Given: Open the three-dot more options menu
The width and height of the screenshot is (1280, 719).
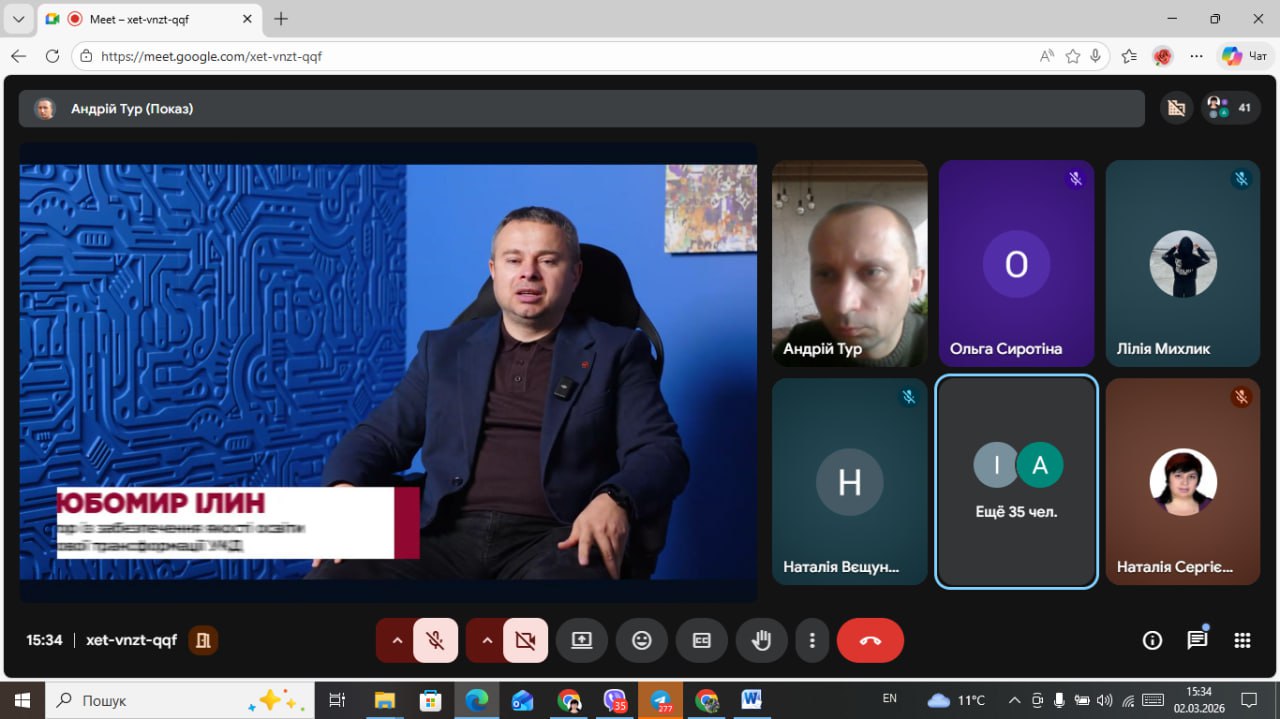Looking at the screenshot, I should (813, 641).
